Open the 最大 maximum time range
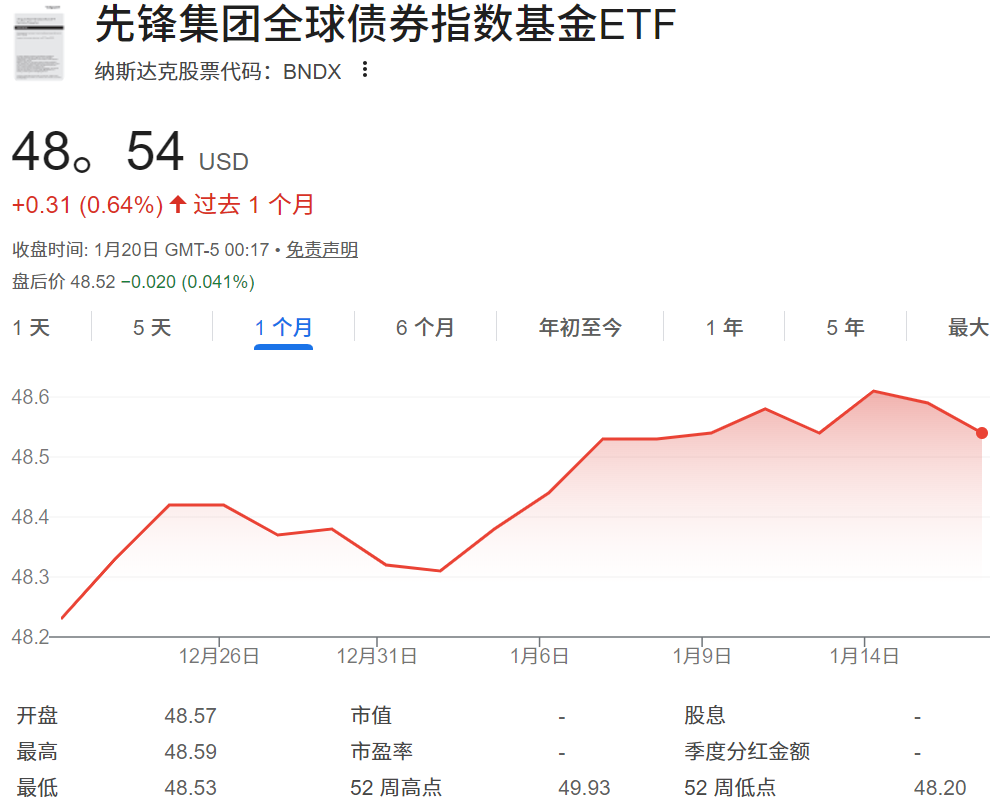The height and width of the screenshot is (798, 1001). click(x=967, y=327)
